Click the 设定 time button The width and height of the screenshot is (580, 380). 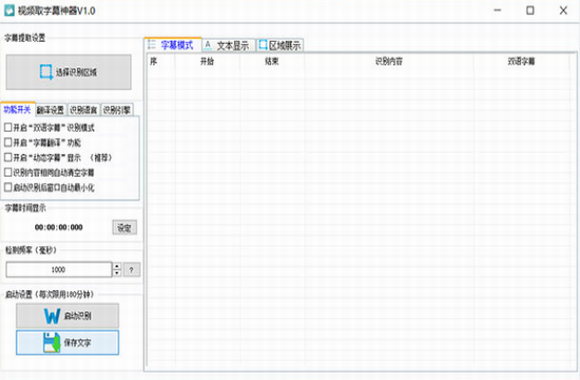(125, 228)
